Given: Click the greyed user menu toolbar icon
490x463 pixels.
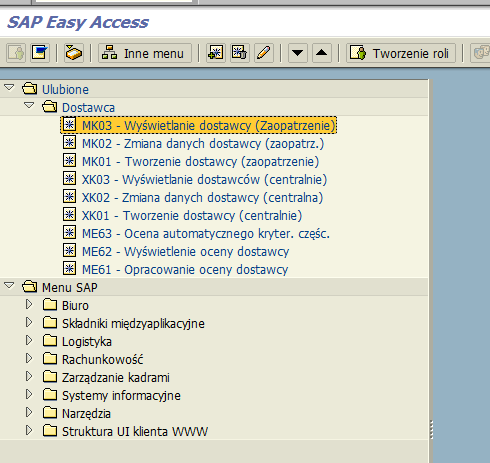Looking at the screenshot, I should tap(16, 53).
